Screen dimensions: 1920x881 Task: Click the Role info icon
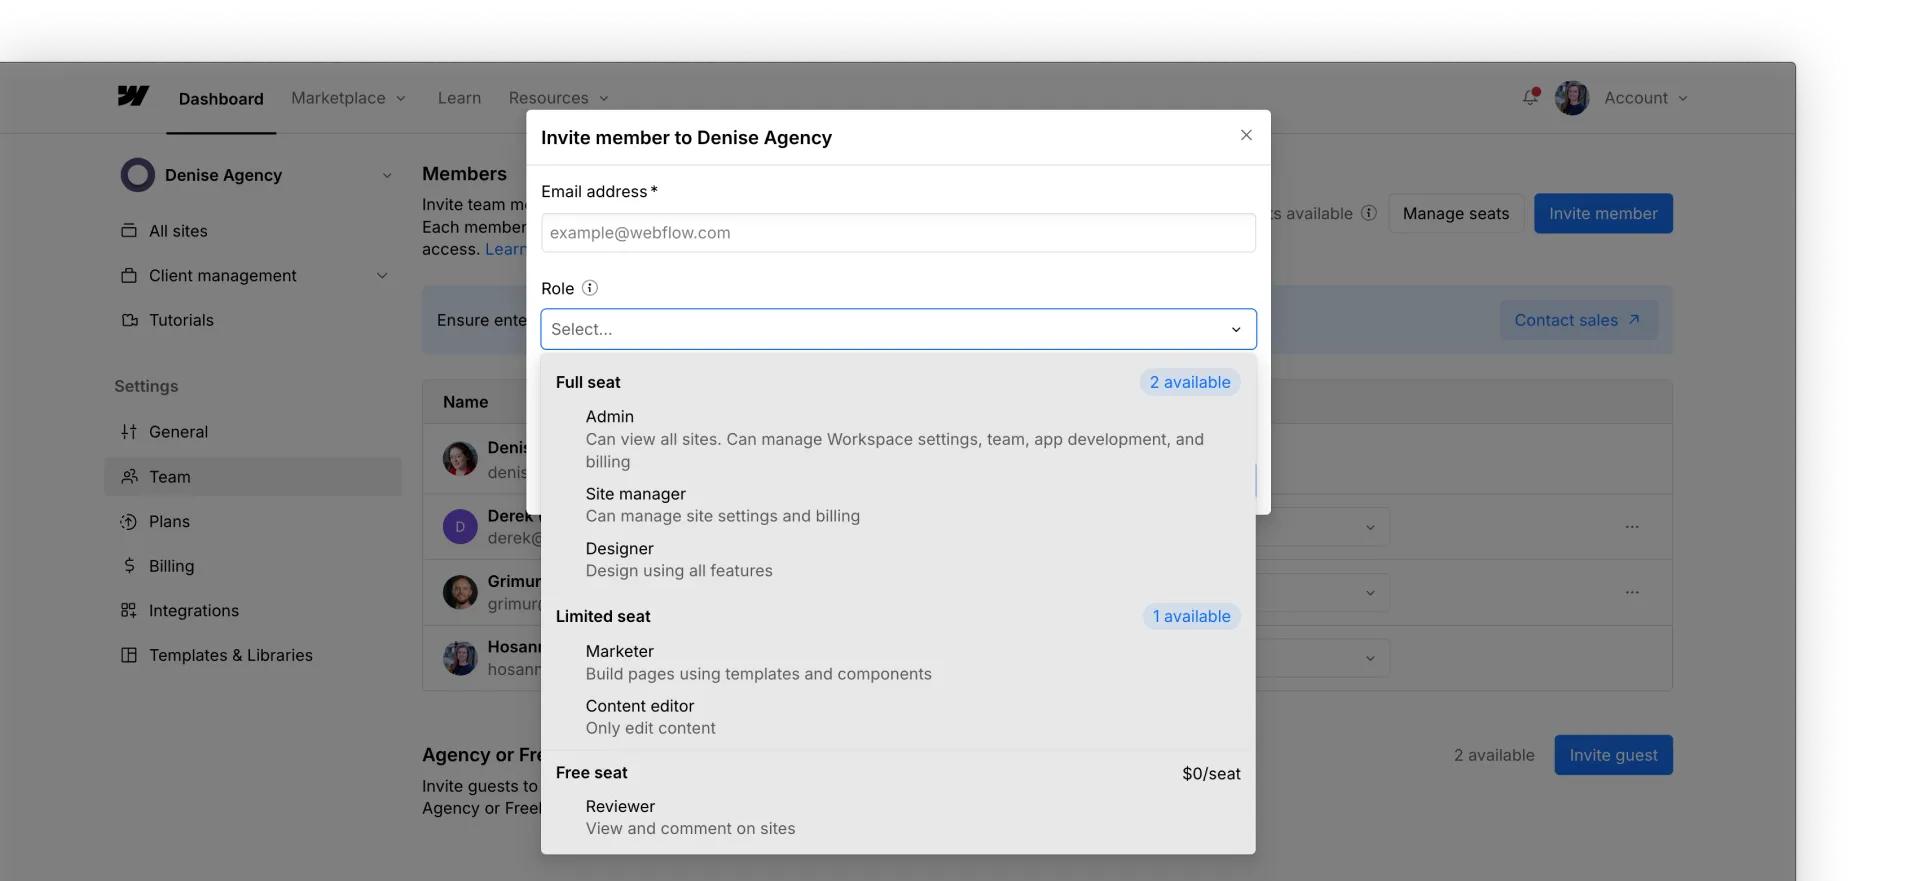click(x=590, y=288)
